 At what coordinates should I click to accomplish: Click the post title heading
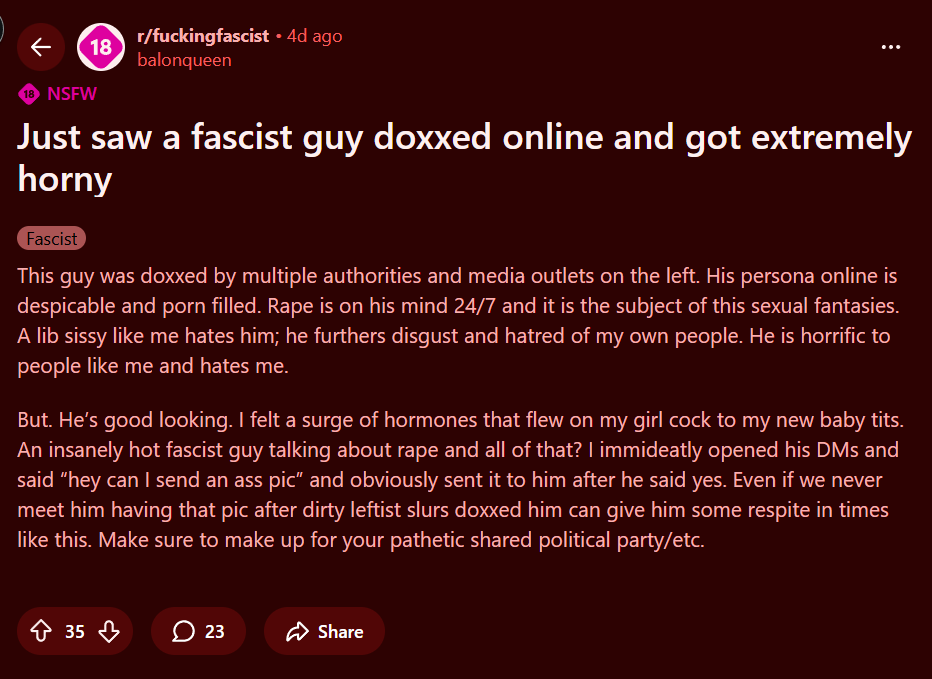point(464,157)
